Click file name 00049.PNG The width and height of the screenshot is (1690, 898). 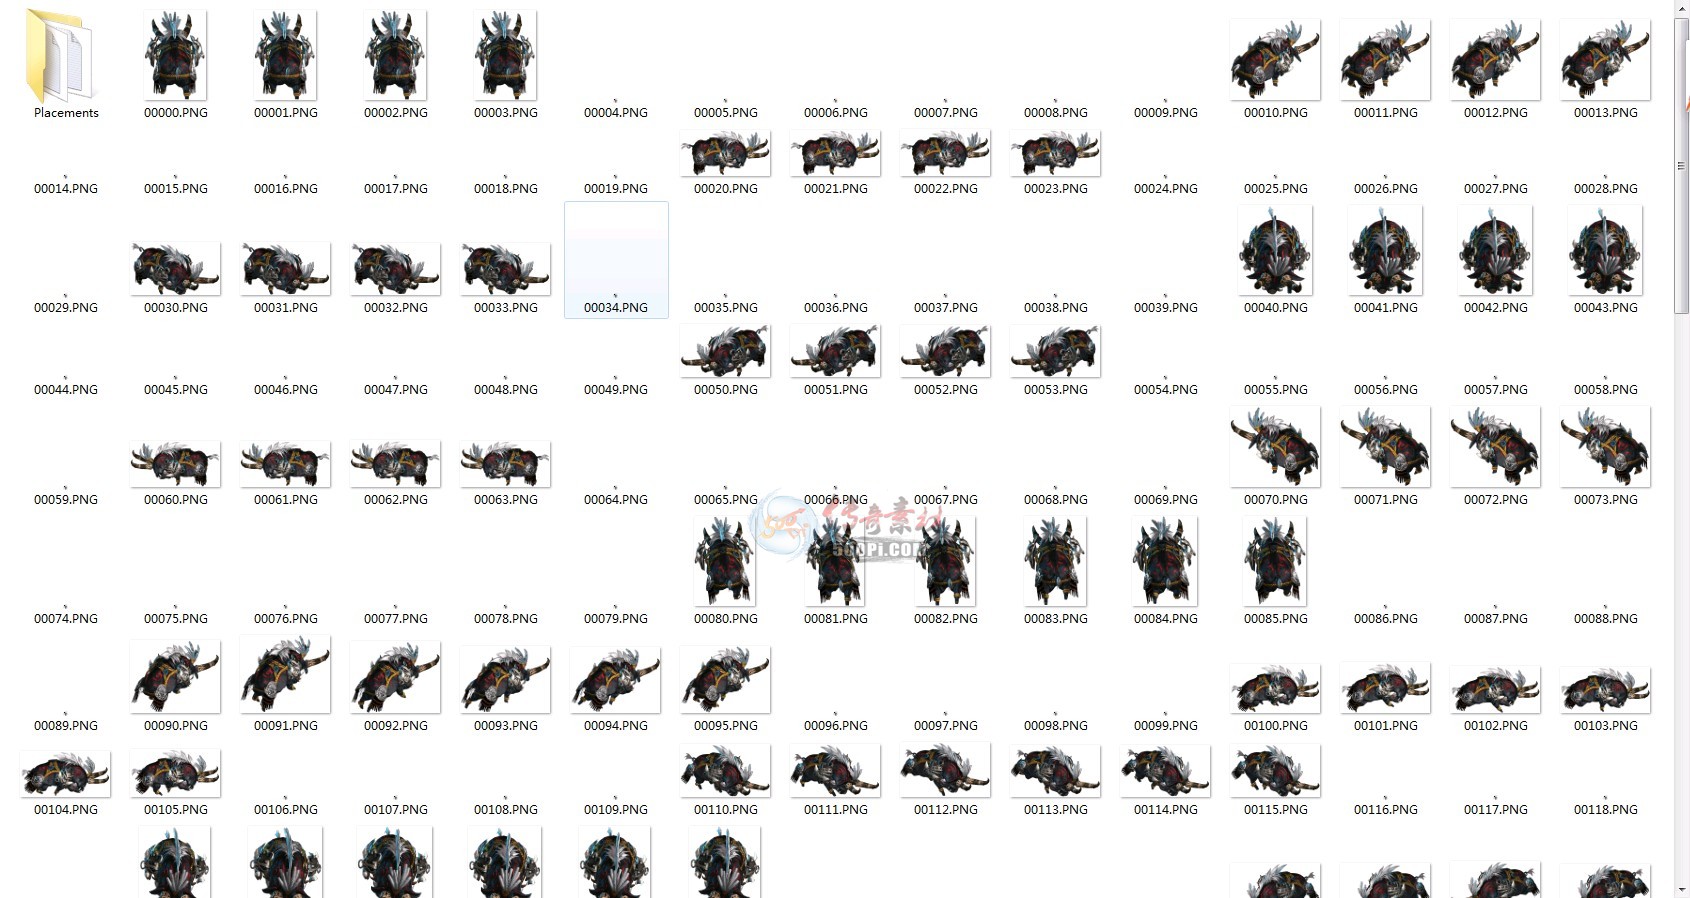coord(616,389)
